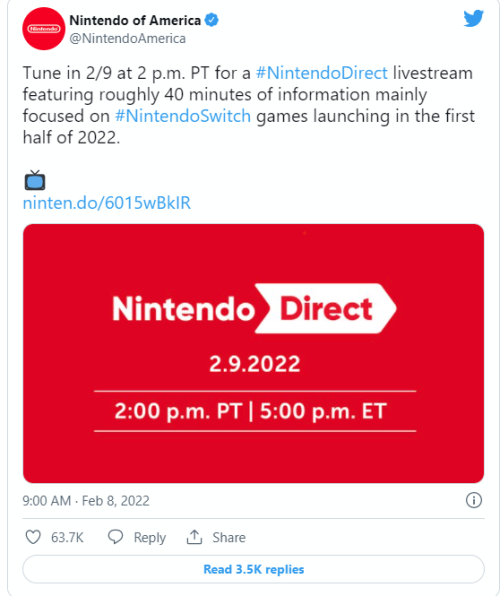Click the share upload arrow icon
The height and width of the screenshot is (596, 500).
pos(194,537)
